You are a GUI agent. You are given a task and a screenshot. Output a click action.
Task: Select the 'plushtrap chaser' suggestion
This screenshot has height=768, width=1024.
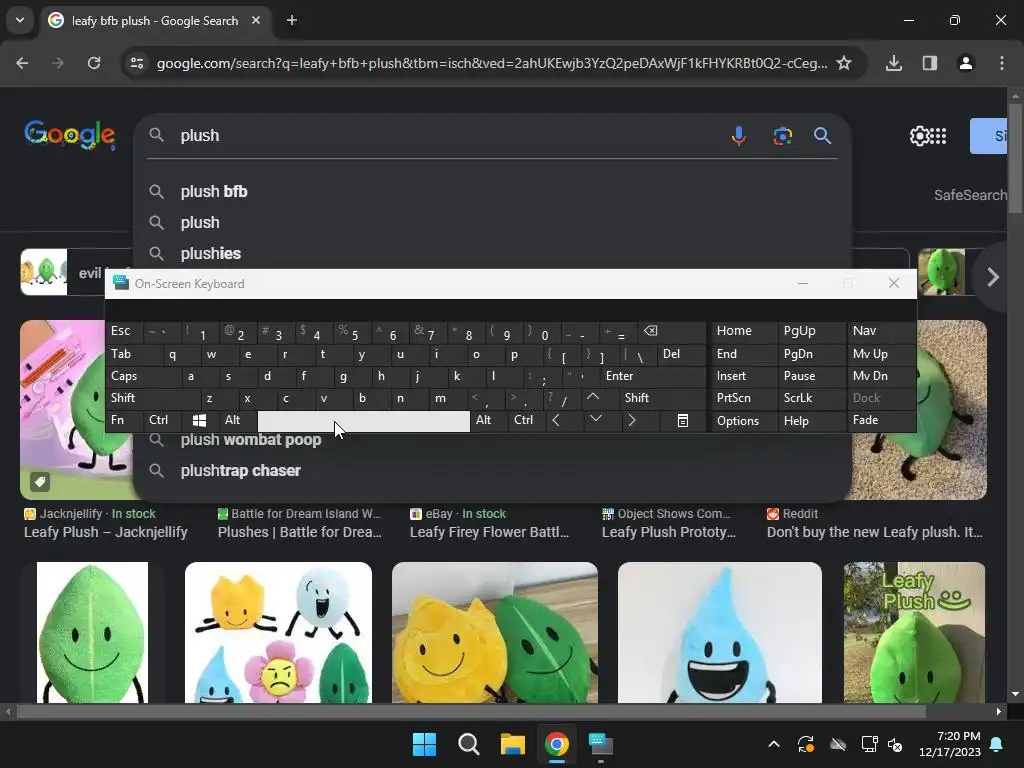(x=492, y=471)
